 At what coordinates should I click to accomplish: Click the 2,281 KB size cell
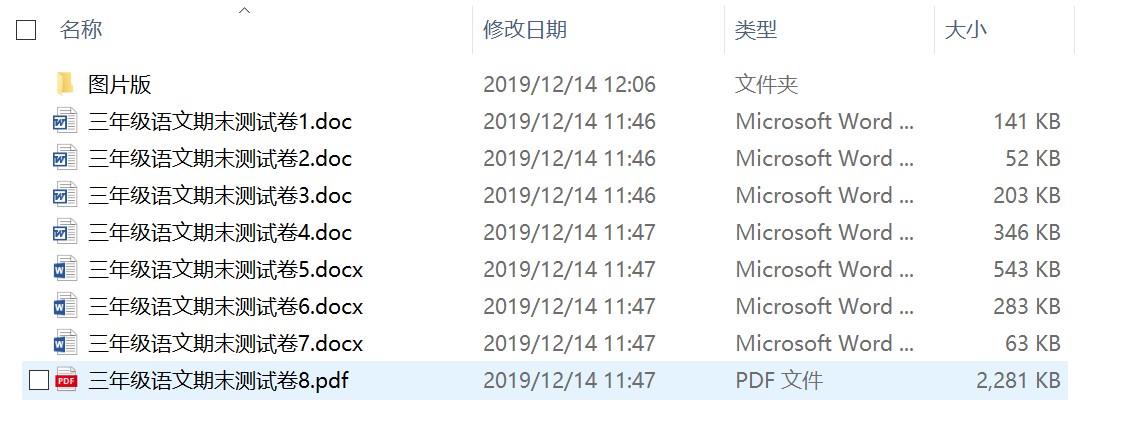1018,380
